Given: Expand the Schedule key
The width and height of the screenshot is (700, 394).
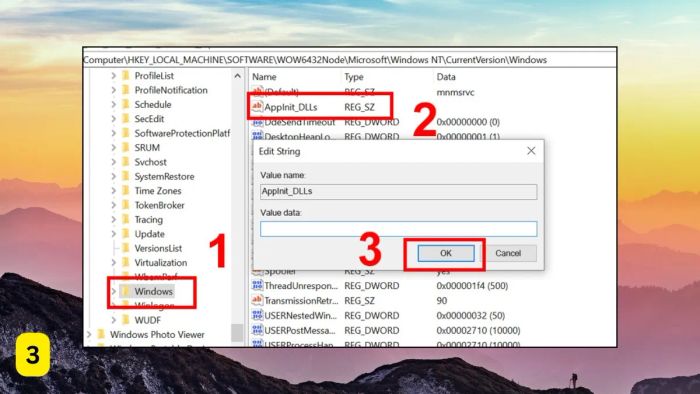Looking at the screenshot, I should click(x=113, y=104).
